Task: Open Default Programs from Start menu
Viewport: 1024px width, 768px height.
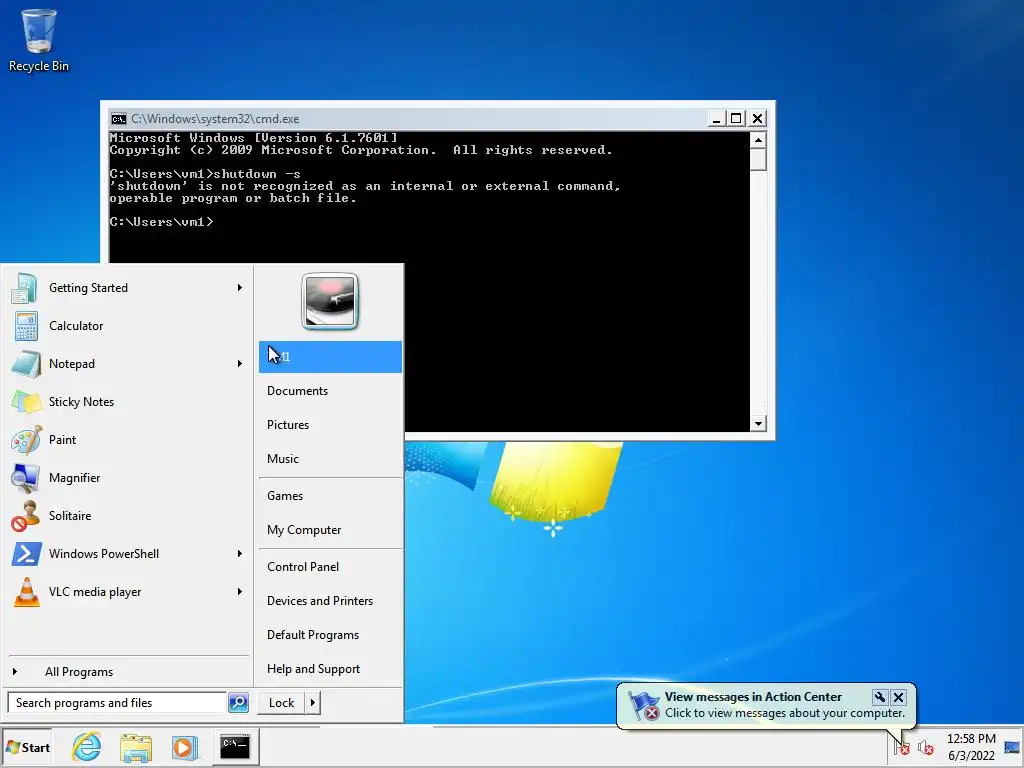Action: pyautogui.click(x=313, y=635)
